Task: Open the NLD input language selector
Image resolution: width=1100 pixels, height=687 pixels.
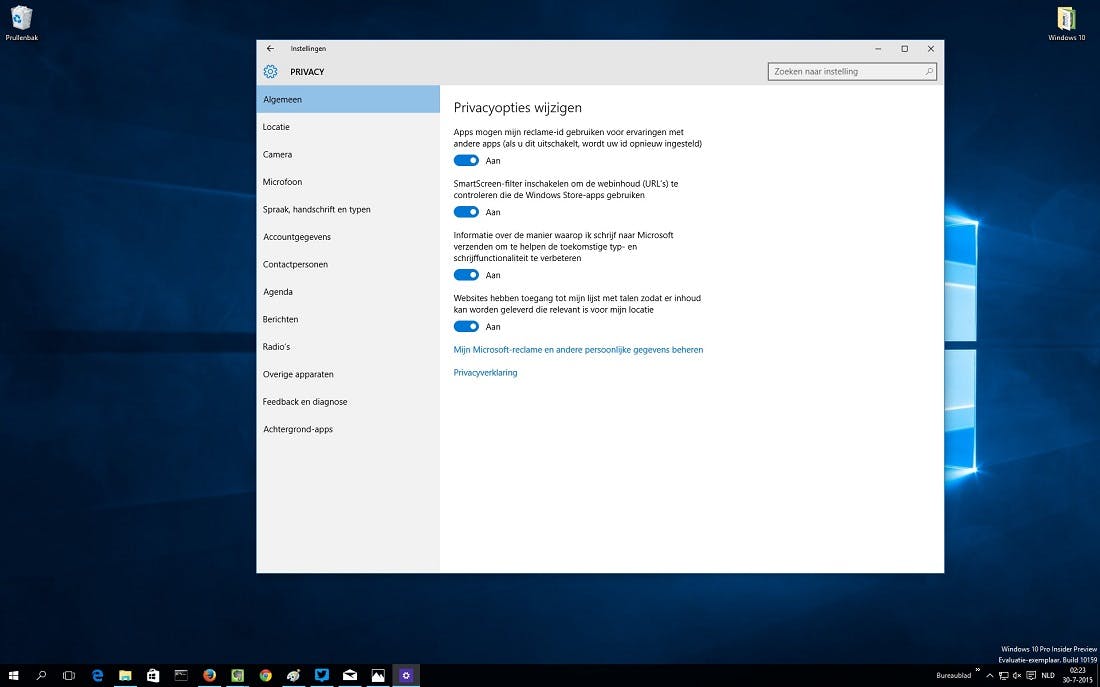Action: pyautogui.click(x=1048, y=675)
